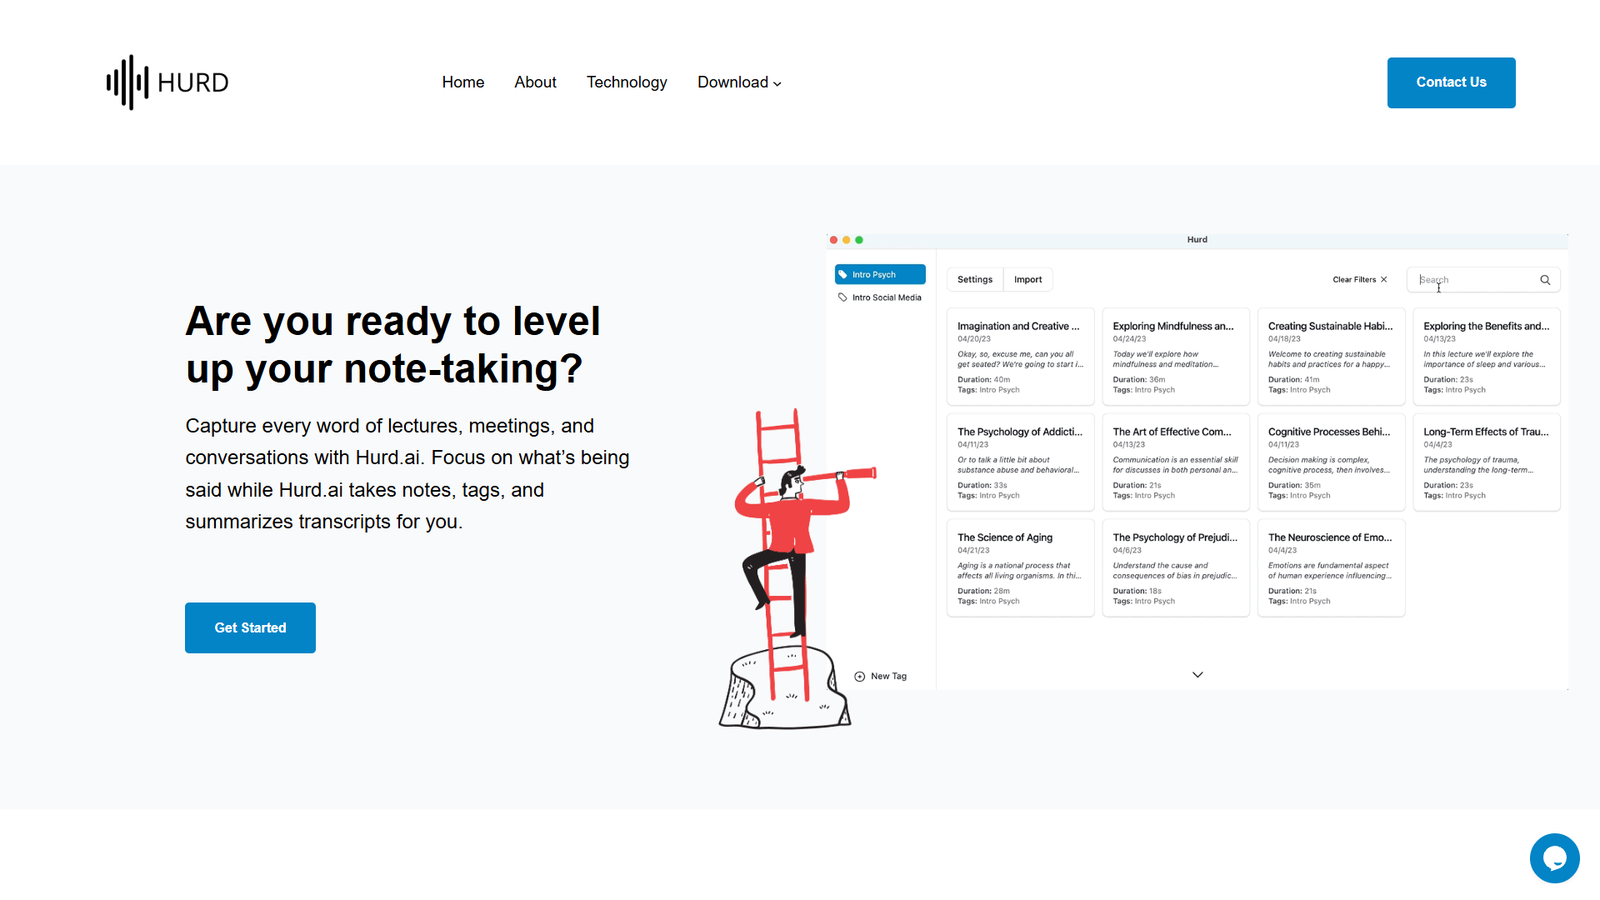Open The Psychology of Addiction note card
The image size is (1600, 900).
pyautogui.click(x=1020, y=462)
